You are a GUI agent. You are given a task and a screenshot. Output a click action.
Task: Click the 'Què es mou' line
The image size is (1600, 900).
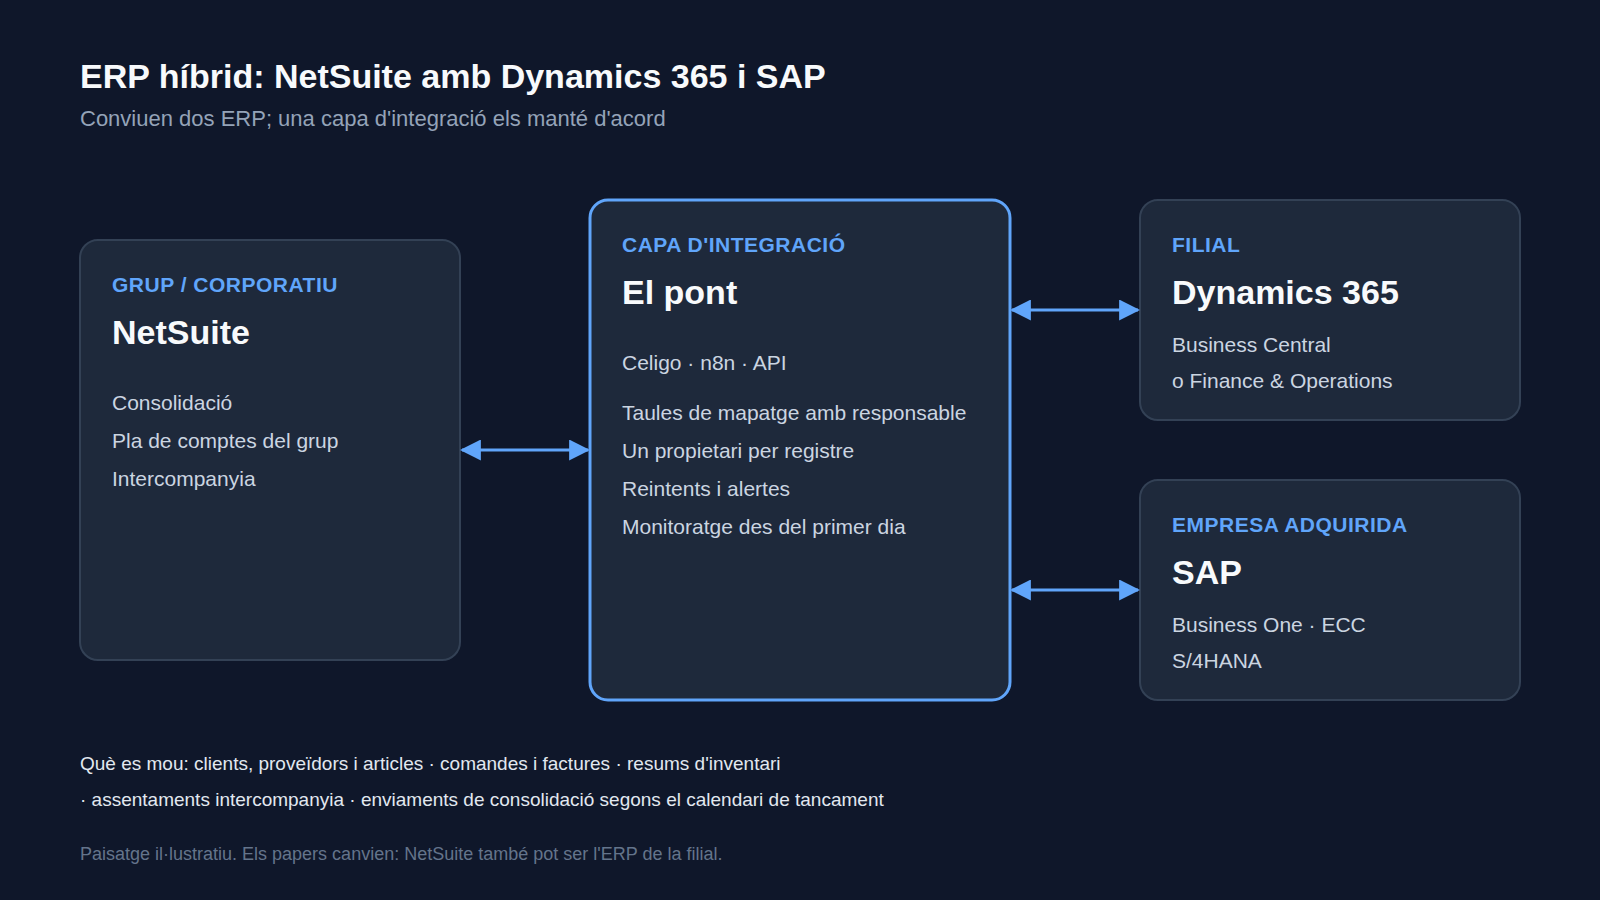click(430, 764)
